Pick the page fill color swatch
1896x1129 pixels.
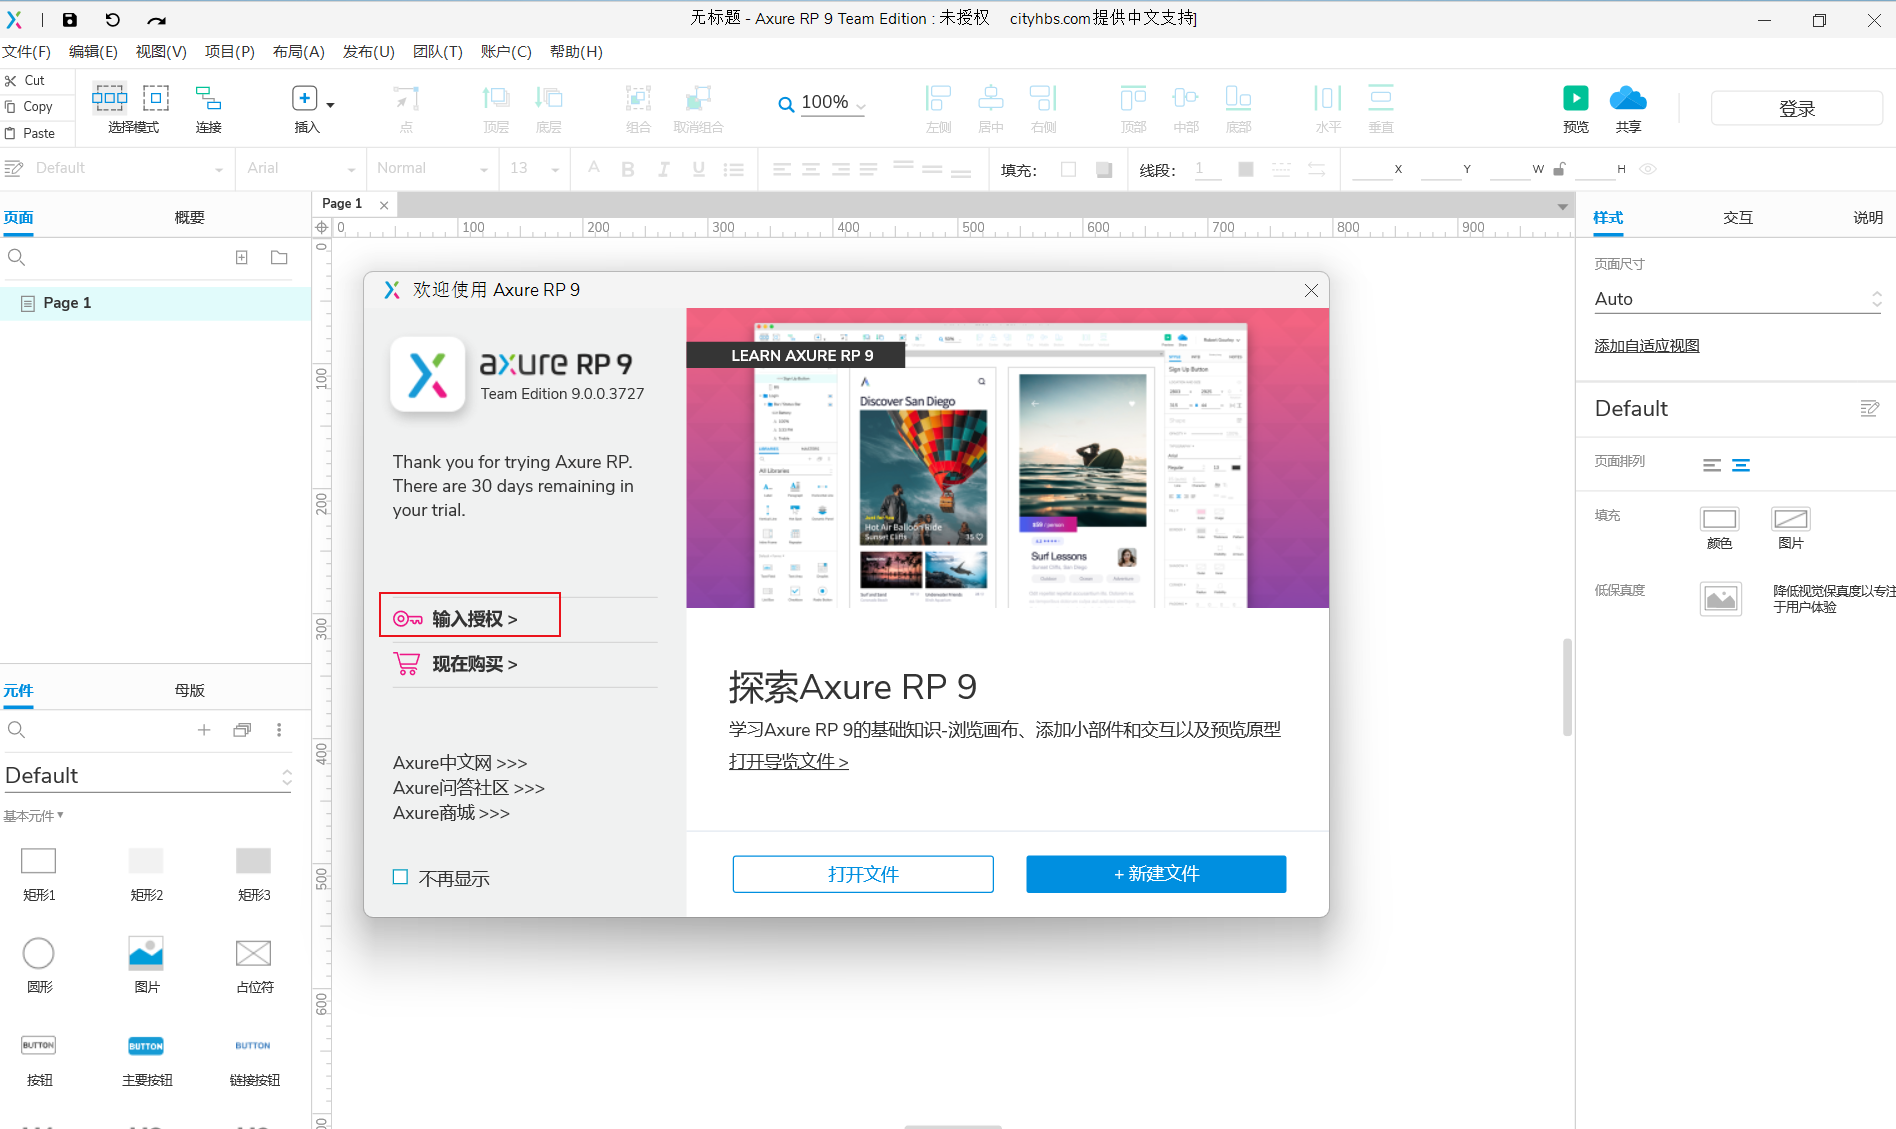tap(1720, 518)
